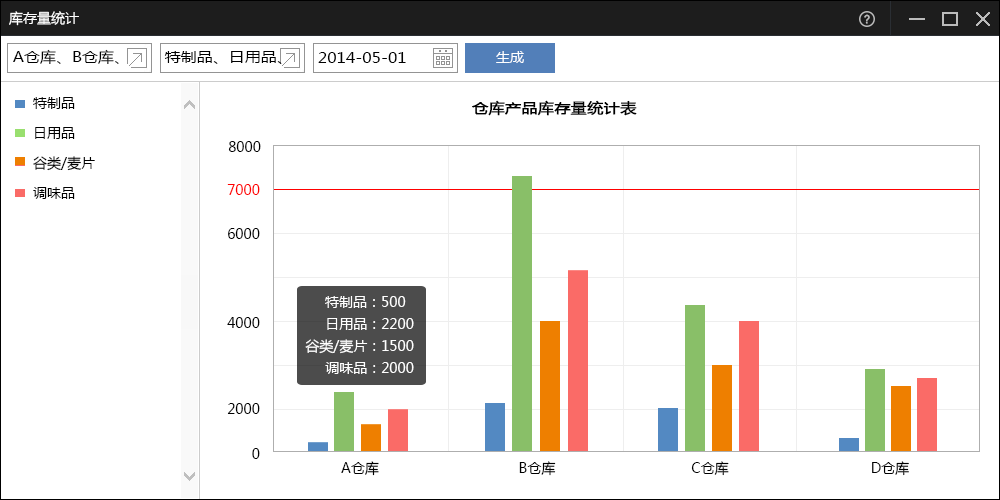This screenshot has height=500, width=1000.
Task: Click the orange 谷类/麦片 bar in B仓库
Action: tap(550, 386)
